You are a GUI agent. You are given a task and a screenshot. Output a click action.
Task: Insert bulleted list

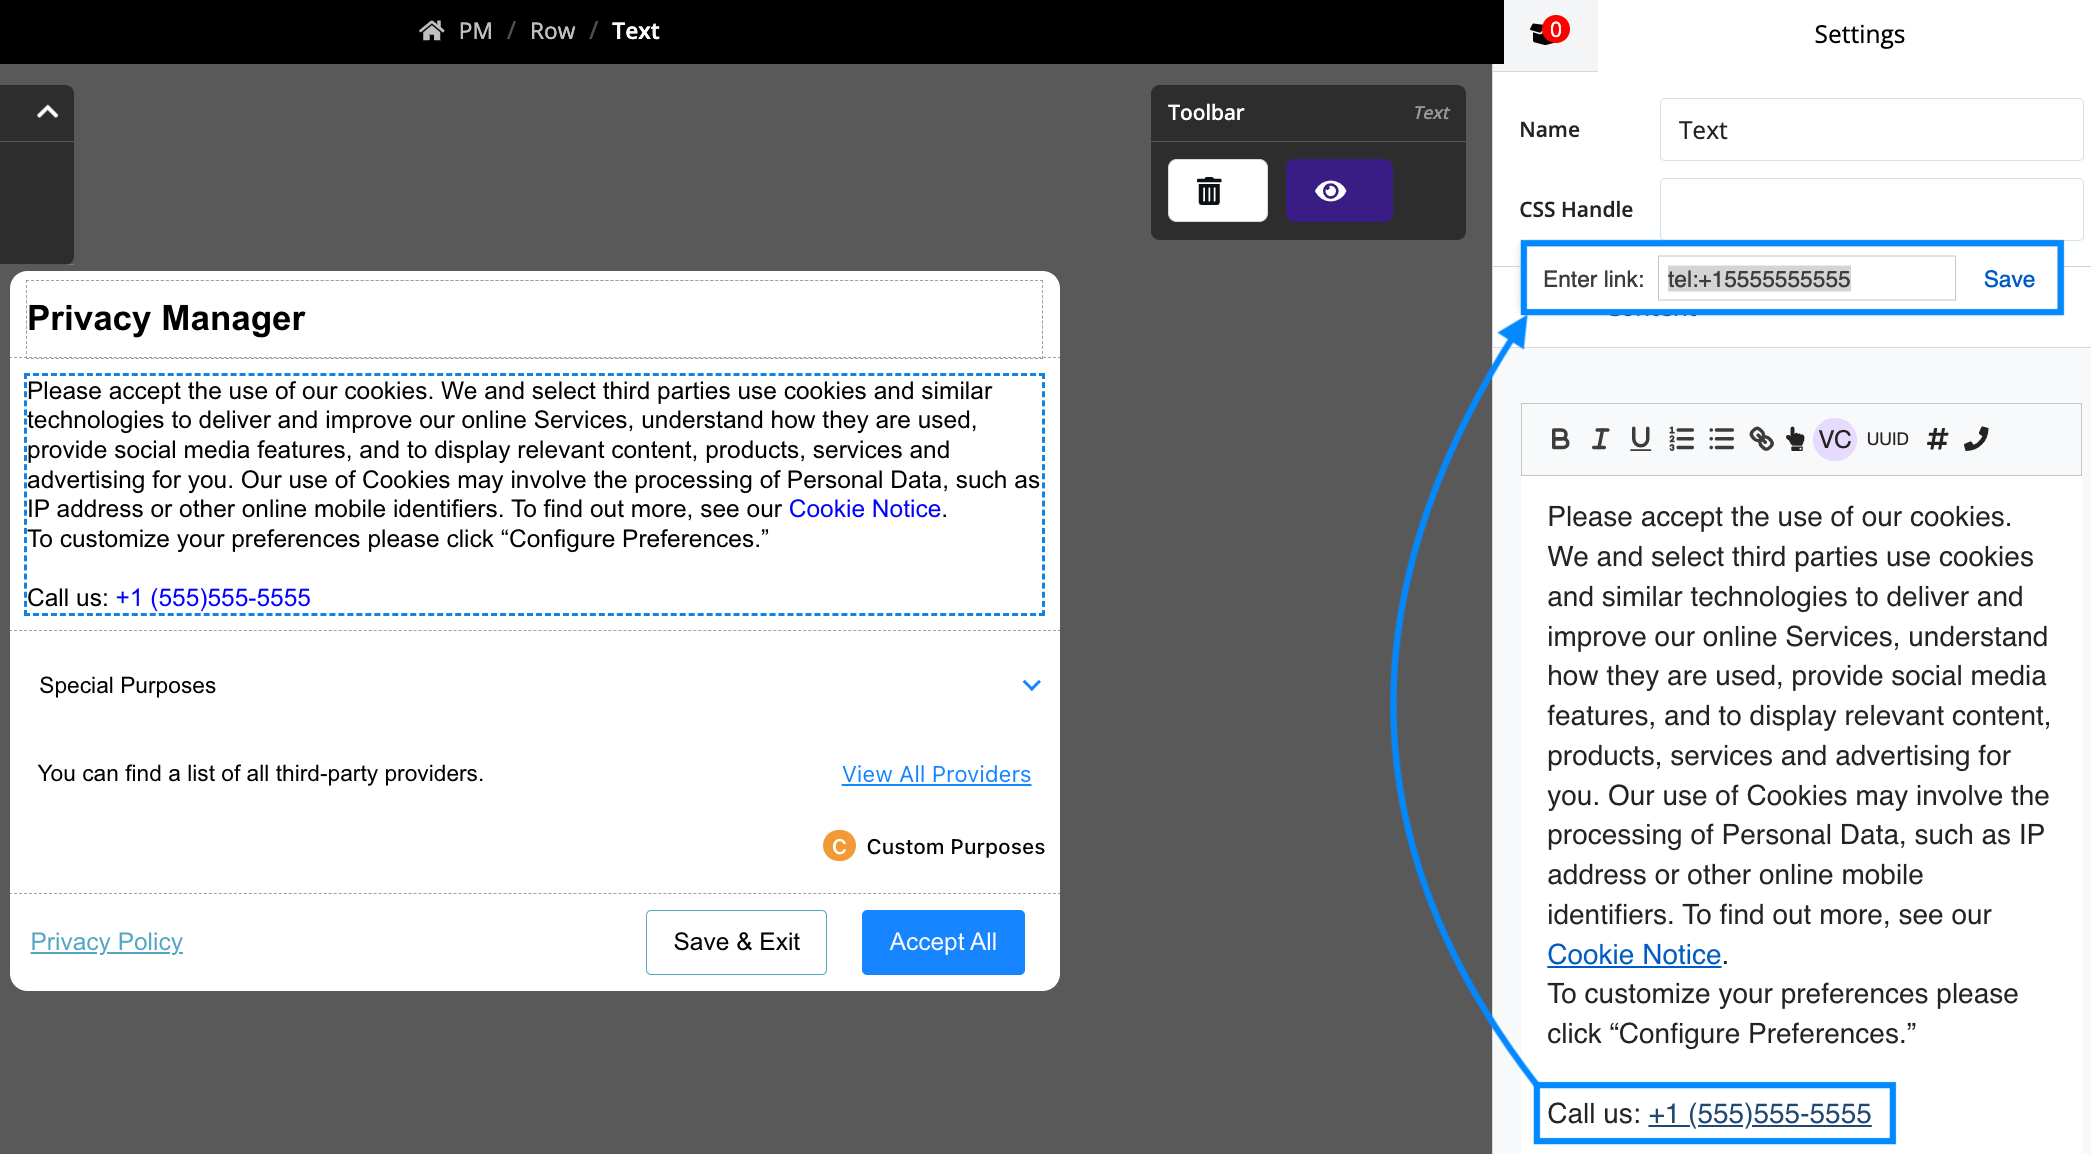1721,439
